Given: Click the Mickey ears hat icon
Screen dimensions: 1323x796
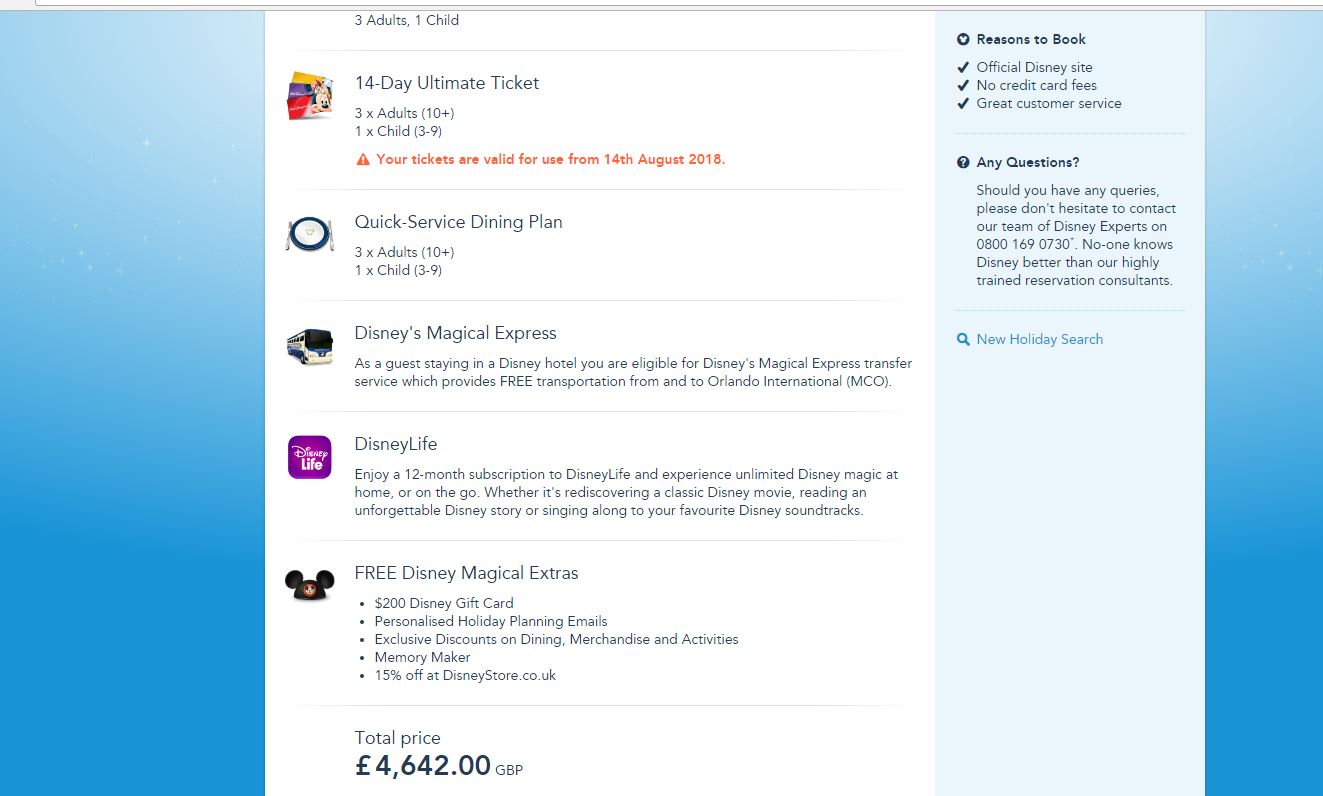Looking at the screenshot, I should click(x=309, y=585).
